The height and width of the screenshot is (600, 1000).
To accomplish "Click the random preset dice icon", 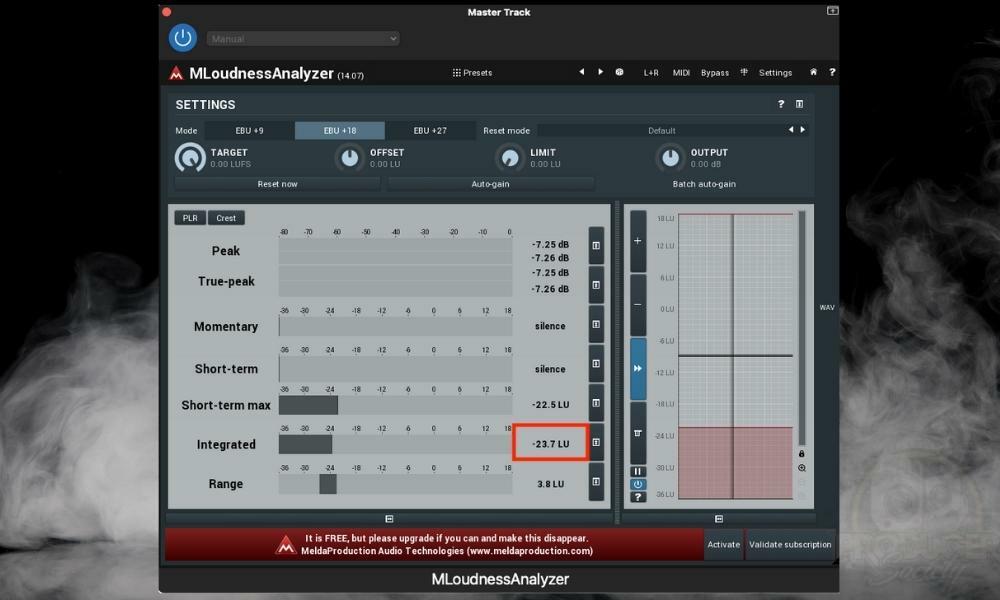I will [x=619, y=72].
